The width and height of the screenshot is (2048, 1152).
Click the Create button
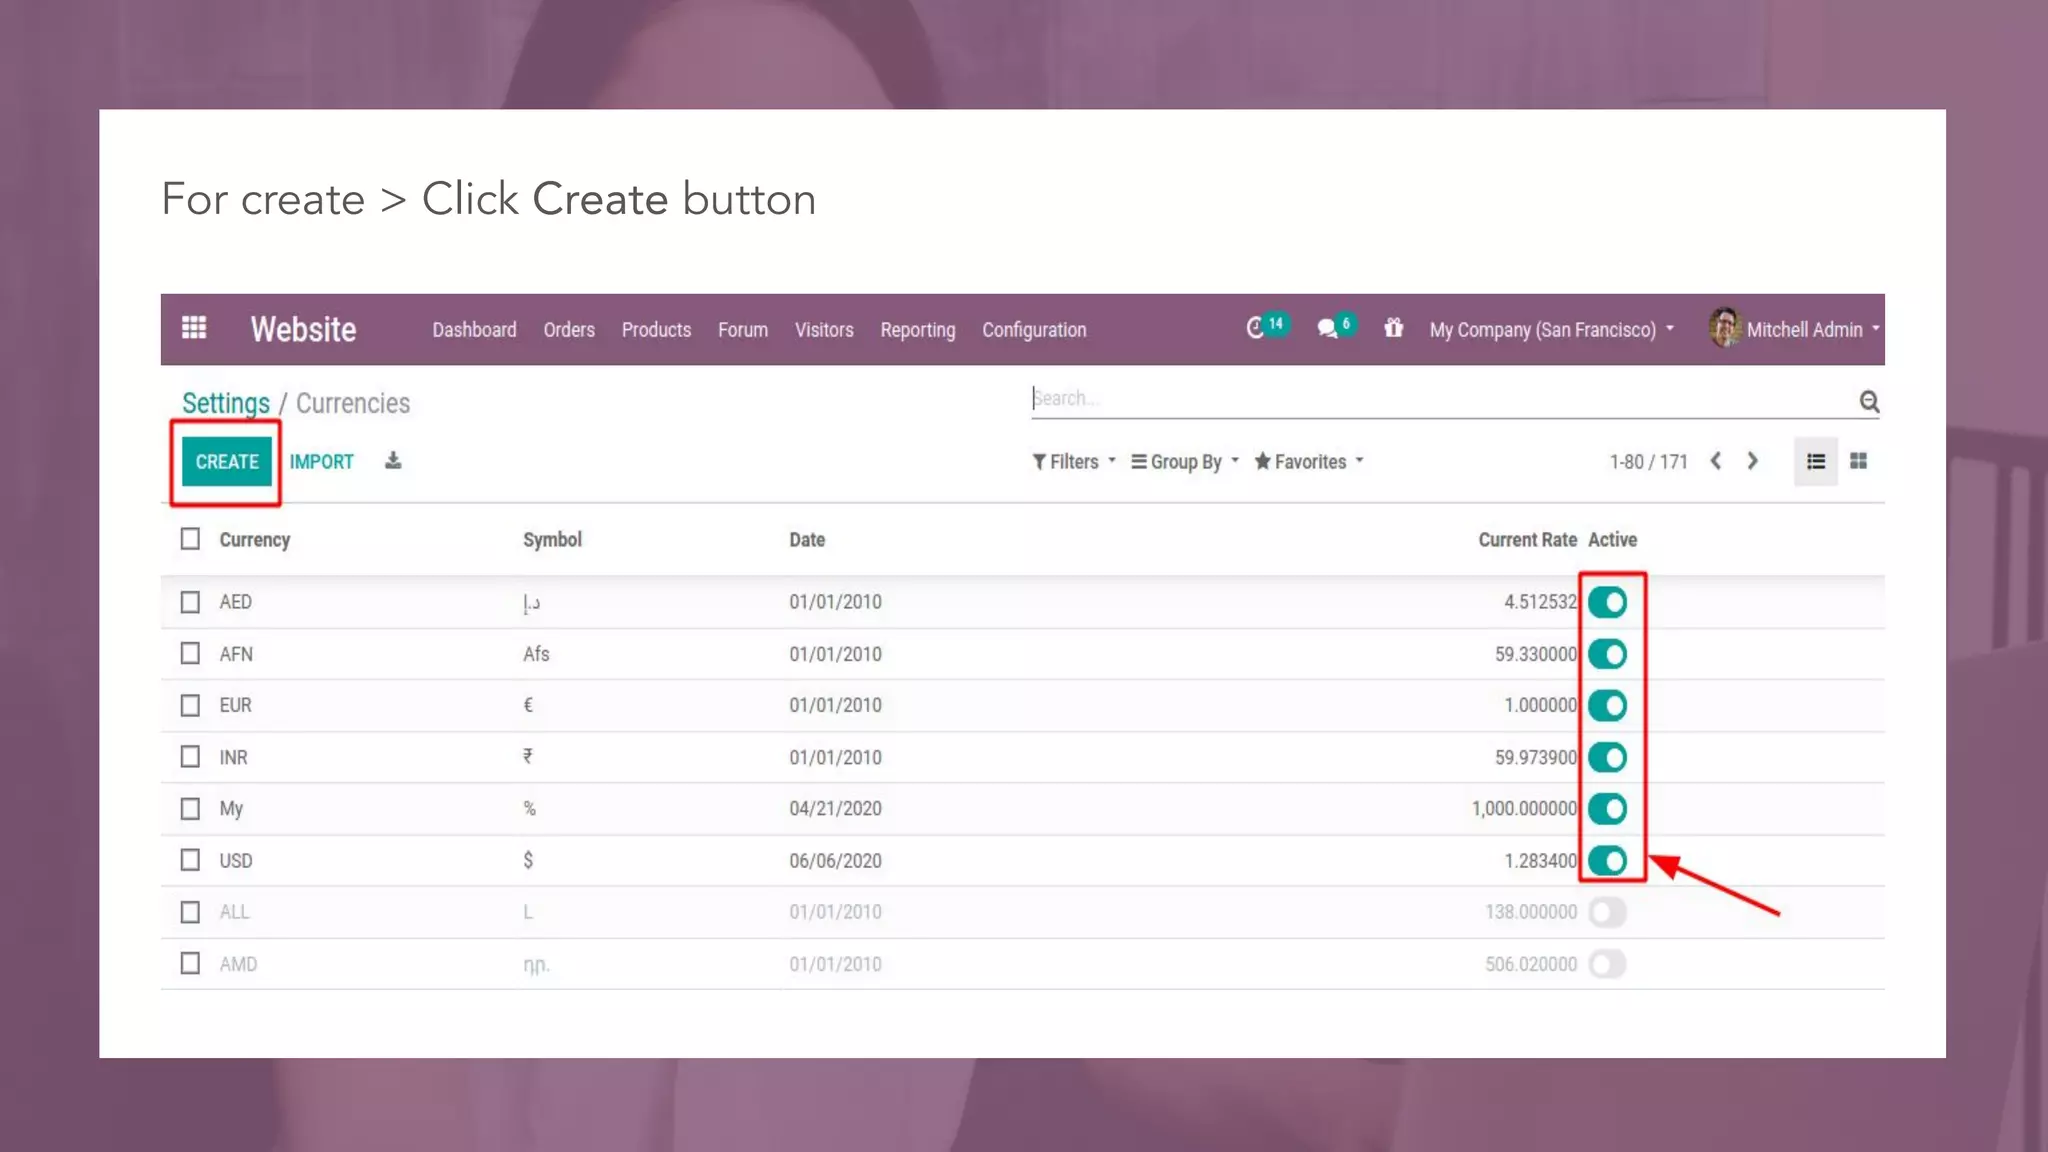(x=227, y=462)
